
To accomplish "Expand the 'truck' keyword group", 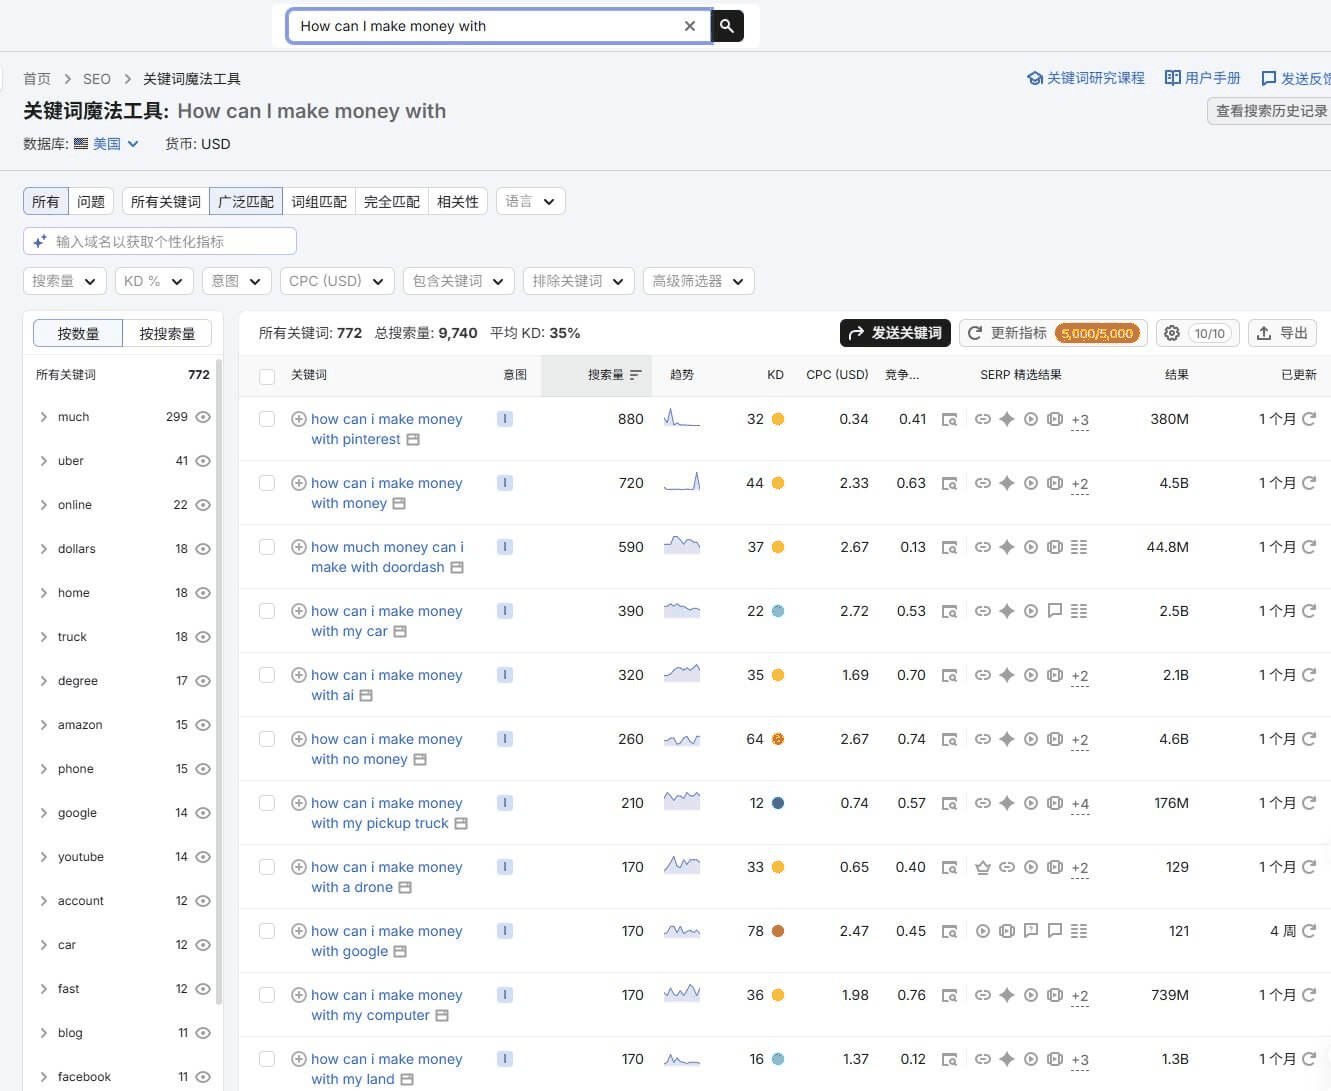I will pyautogui.click(x=43, y=637).
